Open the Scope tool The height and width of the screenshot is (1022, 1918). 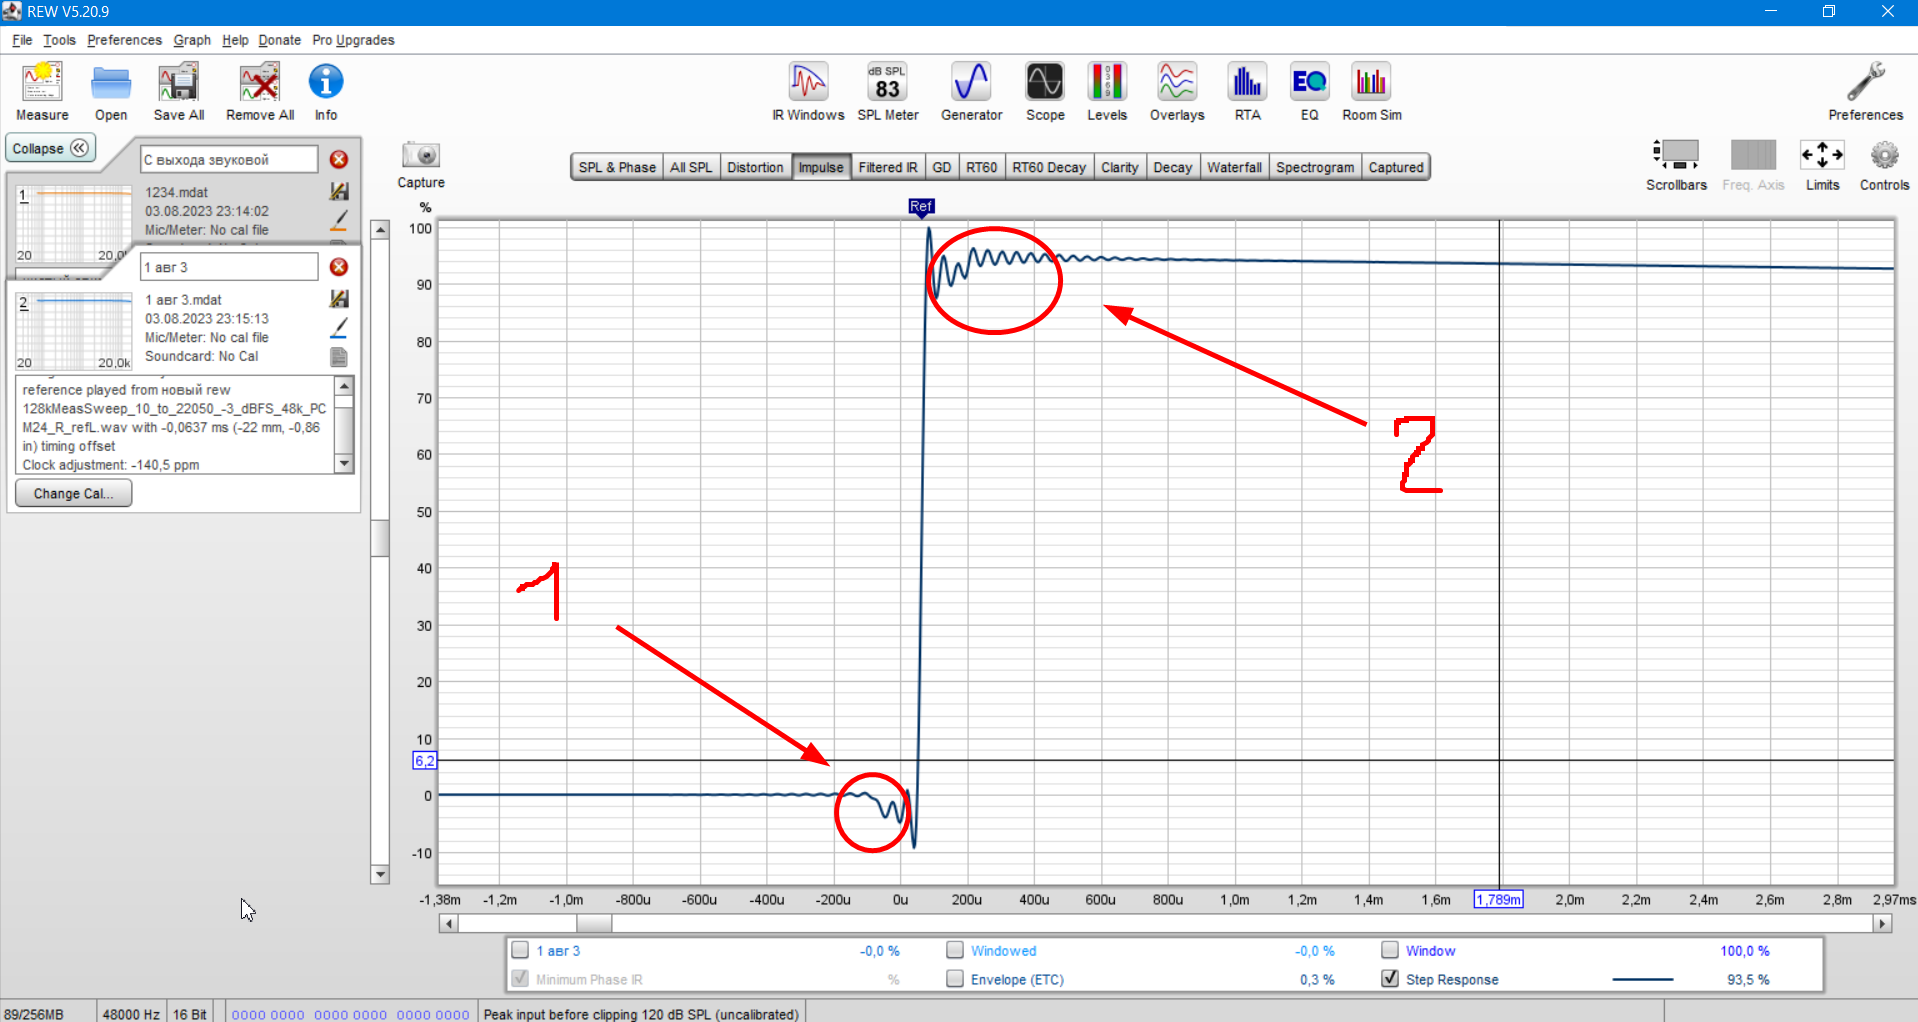pos(1045,82)
